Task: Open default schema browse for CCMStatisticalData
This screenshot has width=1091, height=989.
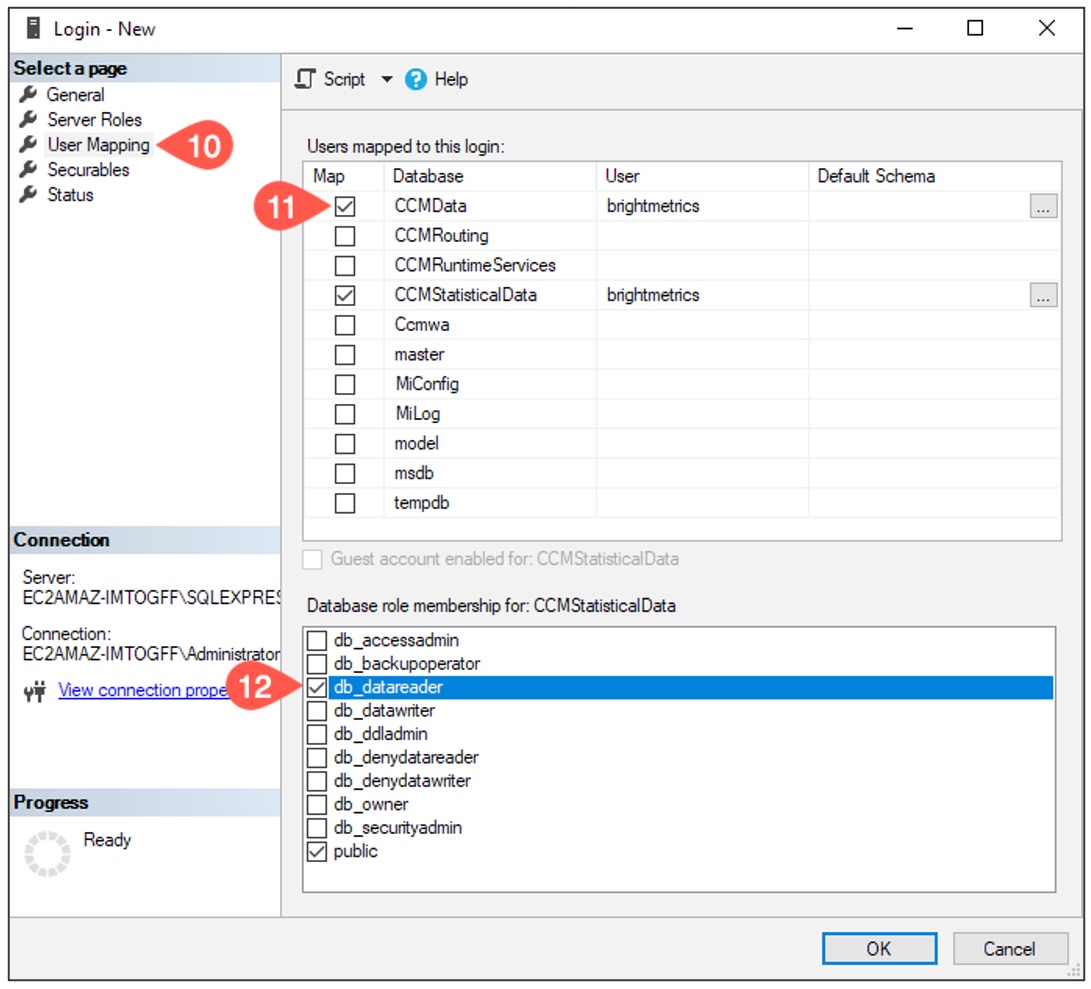Action: pos(1044,295)
